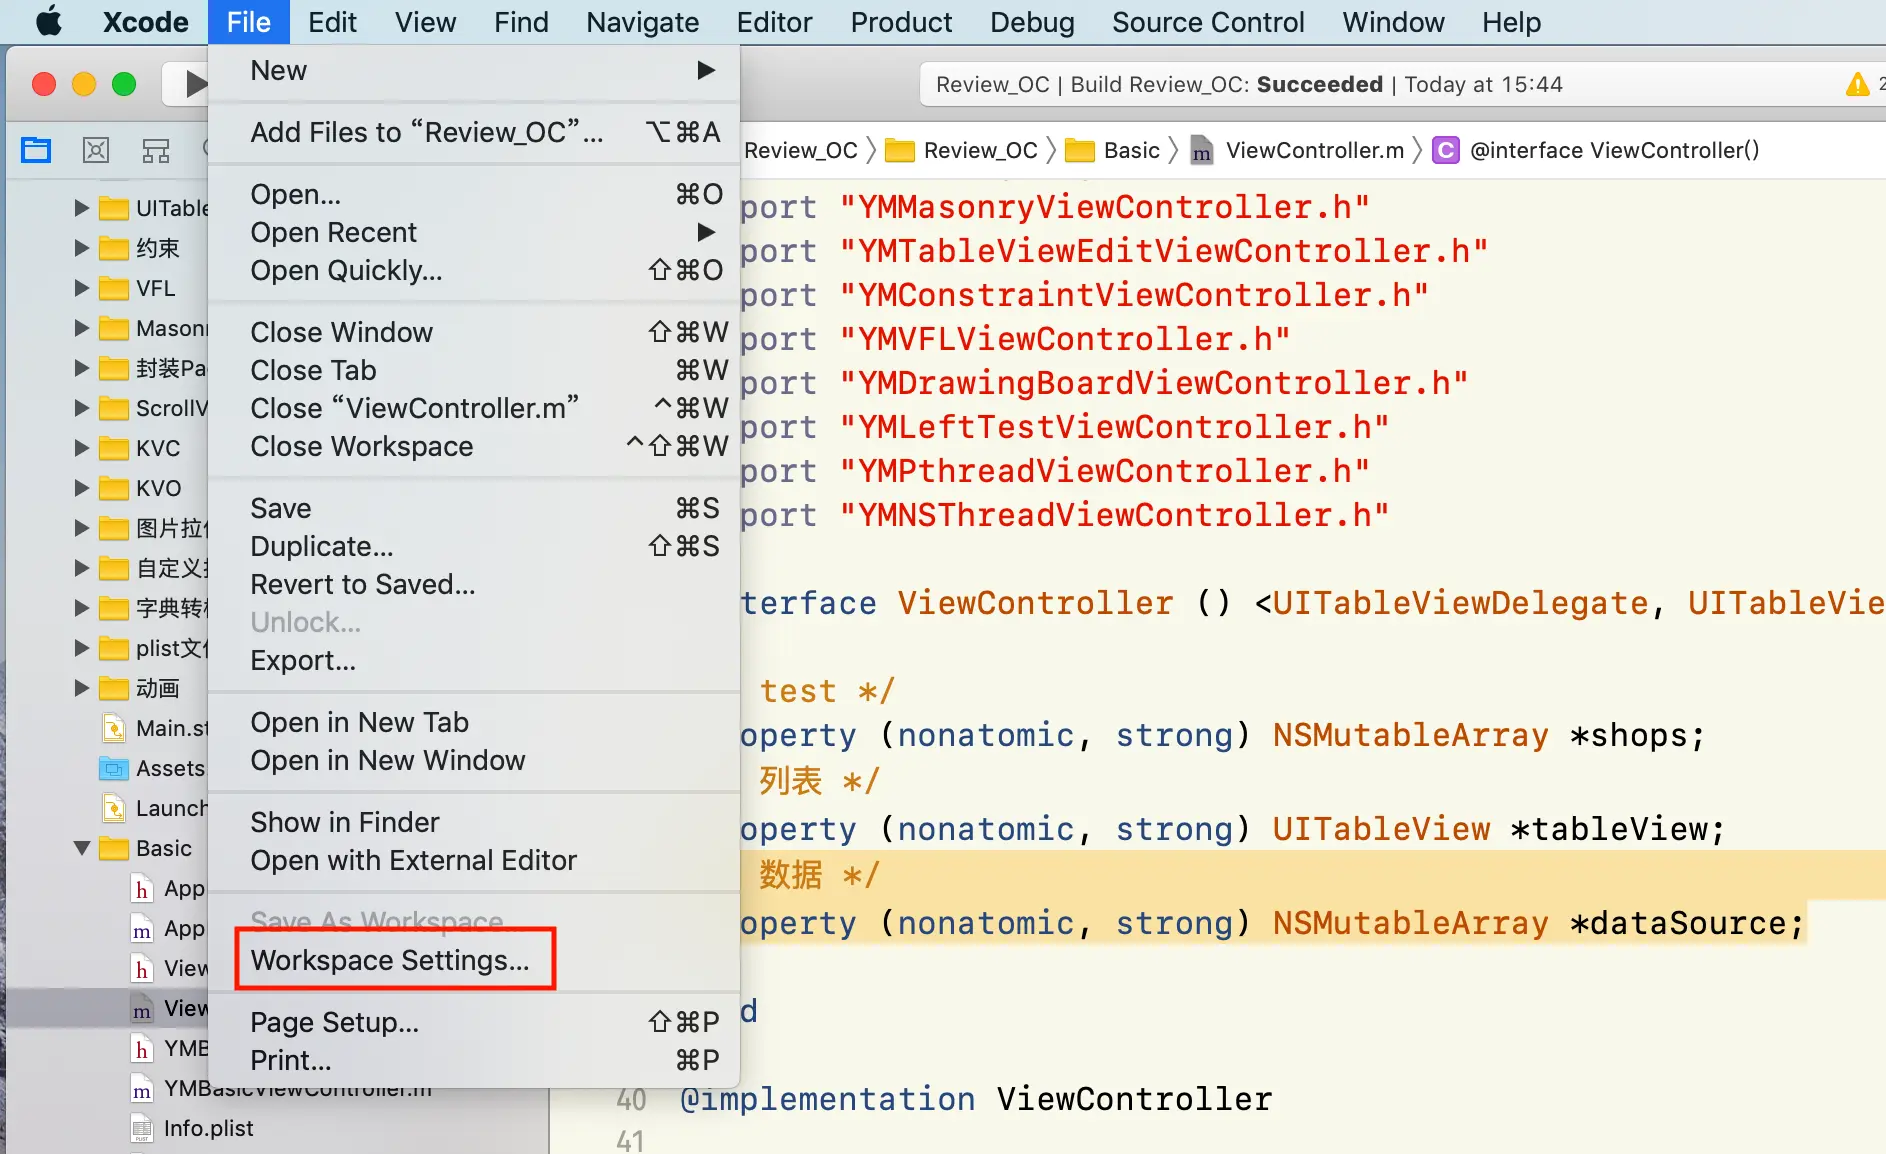The width and height of the screenshot is (1886, 1154).
Task: Collapse the Basic folder
Action: (x=82, y=848)
